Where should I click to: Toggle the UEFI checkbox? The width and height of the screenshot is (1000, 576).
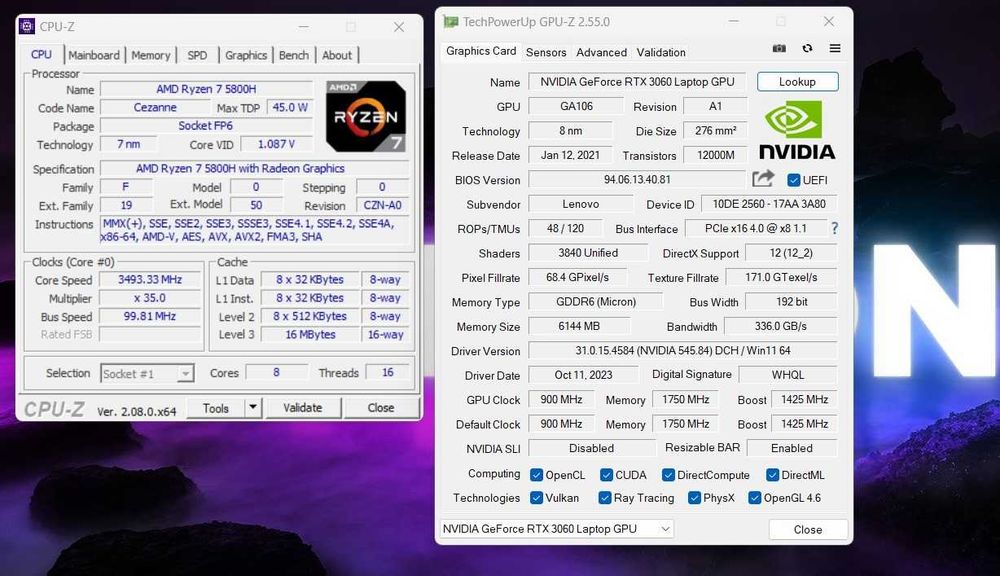coord(793,180)
